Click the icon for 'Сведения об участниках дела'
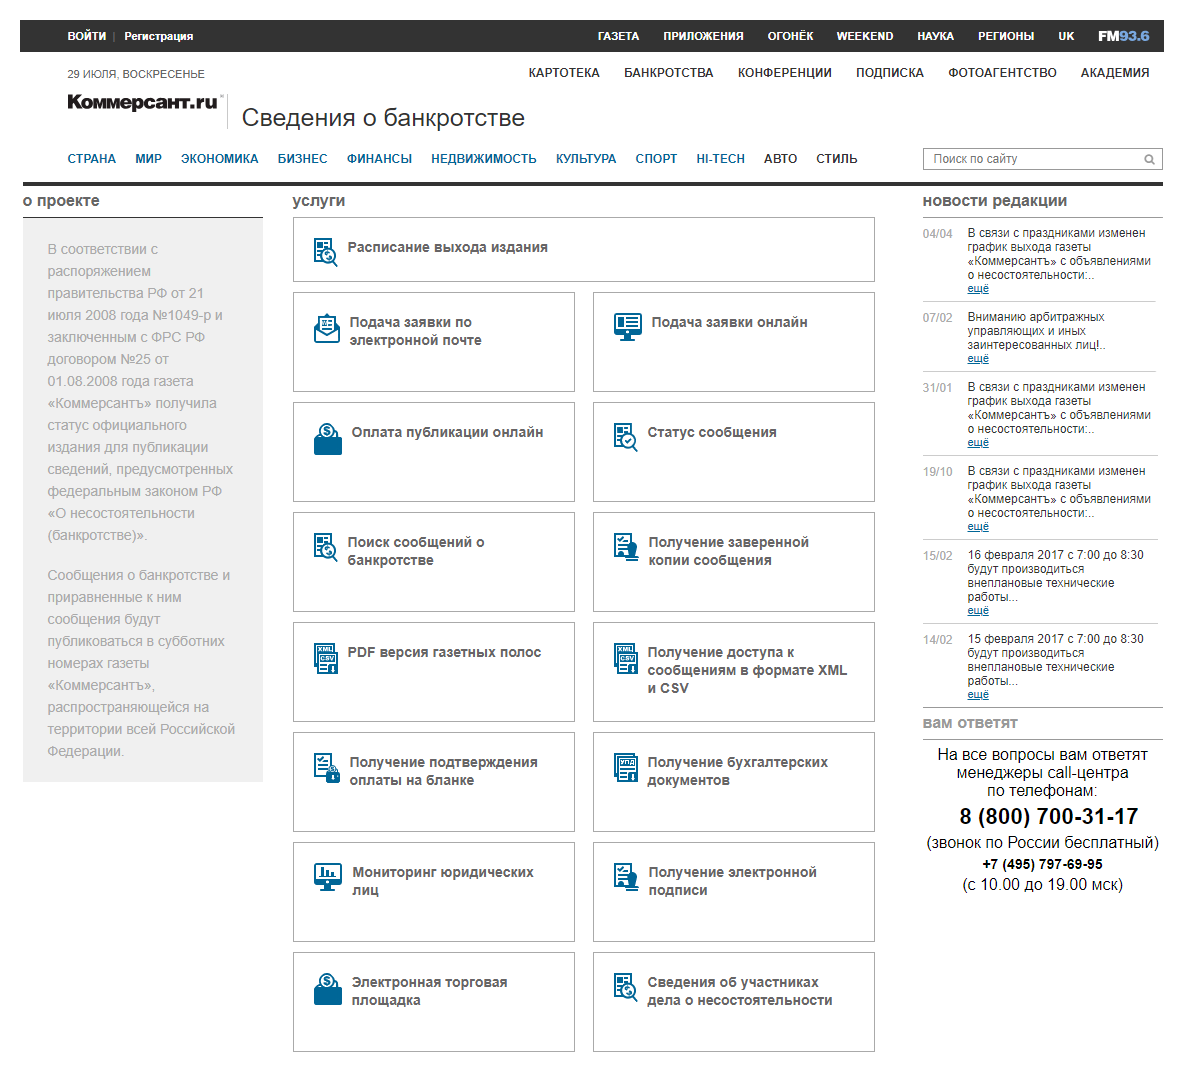 click(x=626, y=986)
